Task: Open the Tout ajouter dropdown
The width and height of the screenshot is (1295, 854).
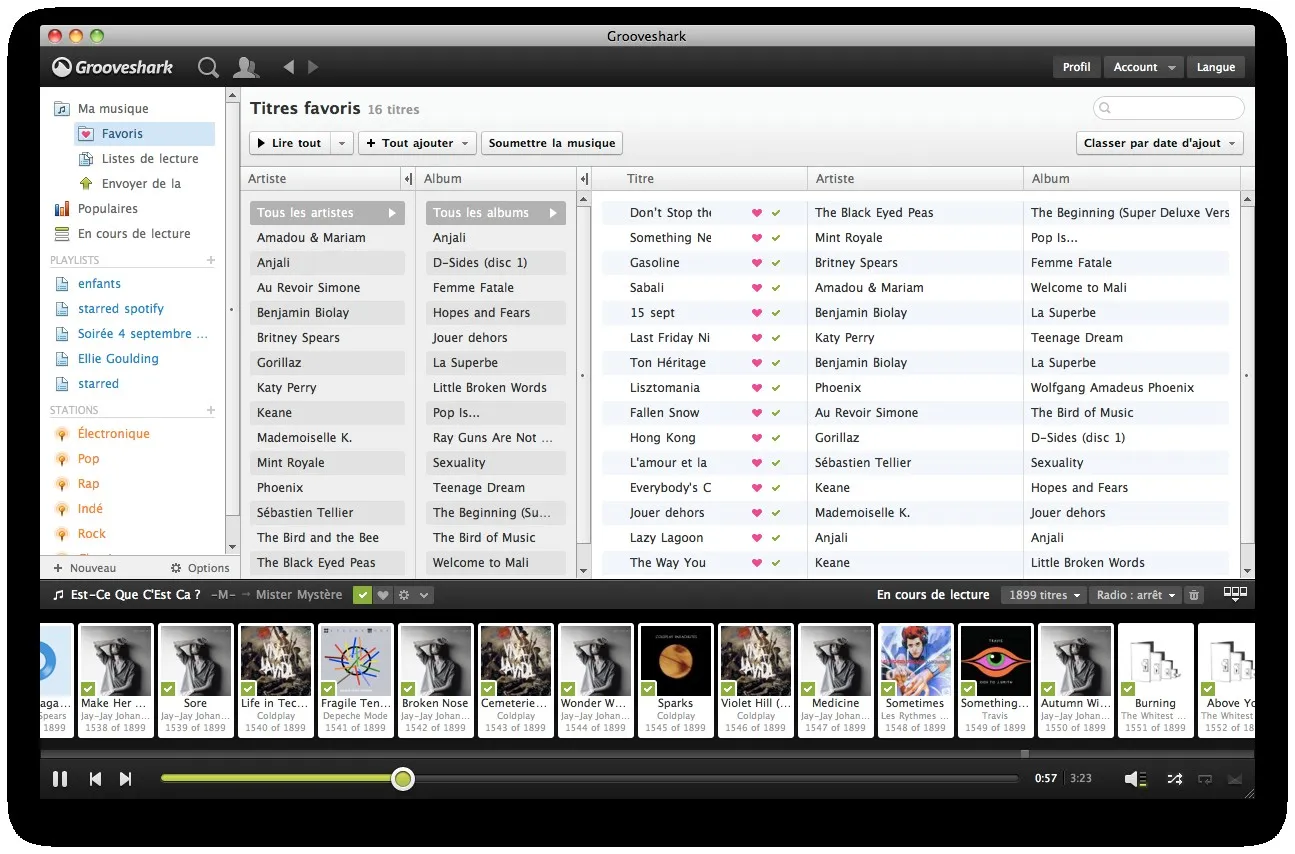Action: tap(417, 143)
